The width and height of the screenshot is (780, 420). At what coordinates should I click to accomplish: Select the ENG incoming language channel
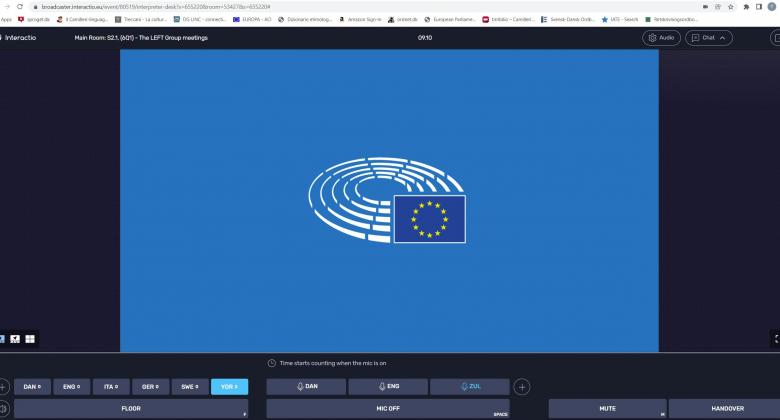[x=72, y=387]
